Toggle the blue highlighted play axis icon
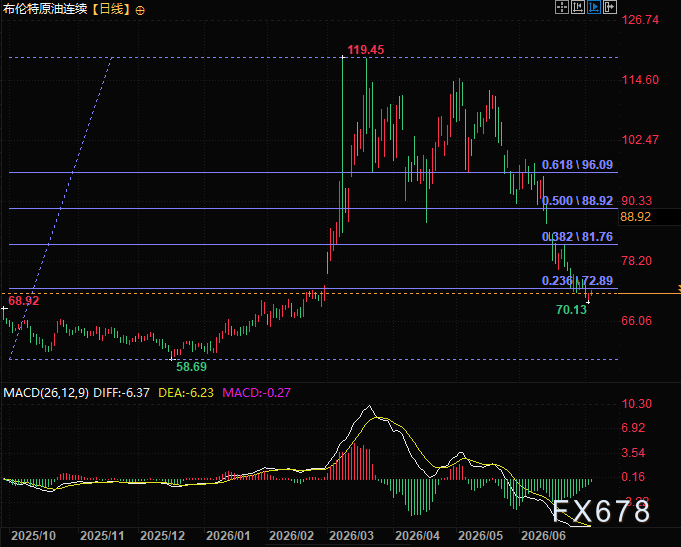Image resolution: width=681 pixels, height=547 pixels. click(x=594, y=7)
